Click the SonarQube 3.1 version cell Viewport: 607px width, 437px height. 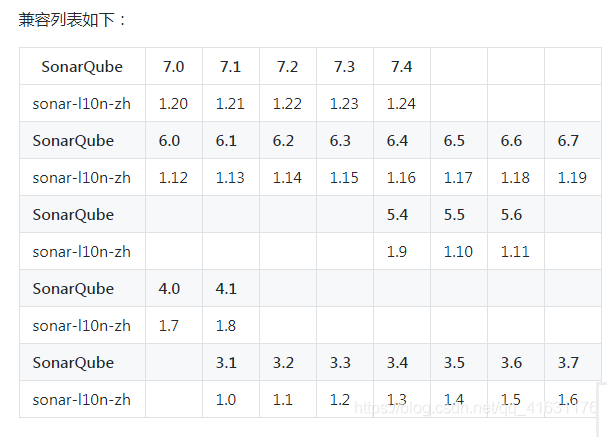coord(226,363)
